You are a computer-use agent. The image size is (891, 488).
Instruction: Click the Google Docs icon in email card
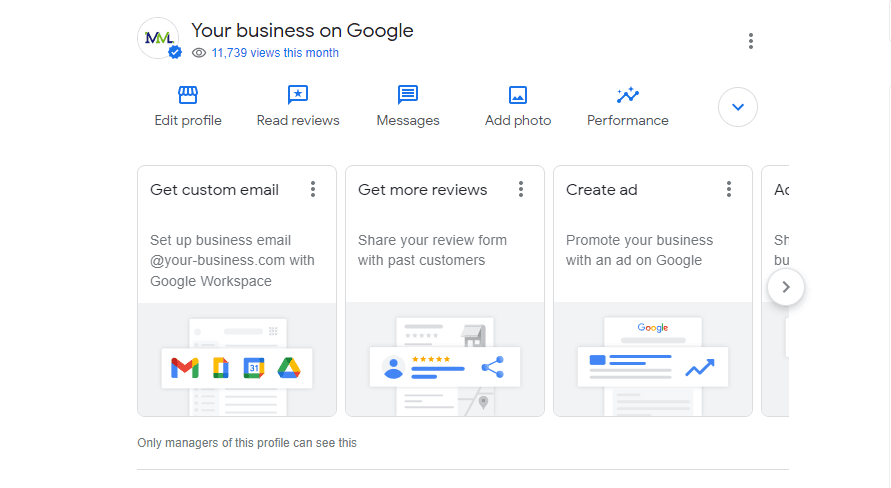coord(220,368)
